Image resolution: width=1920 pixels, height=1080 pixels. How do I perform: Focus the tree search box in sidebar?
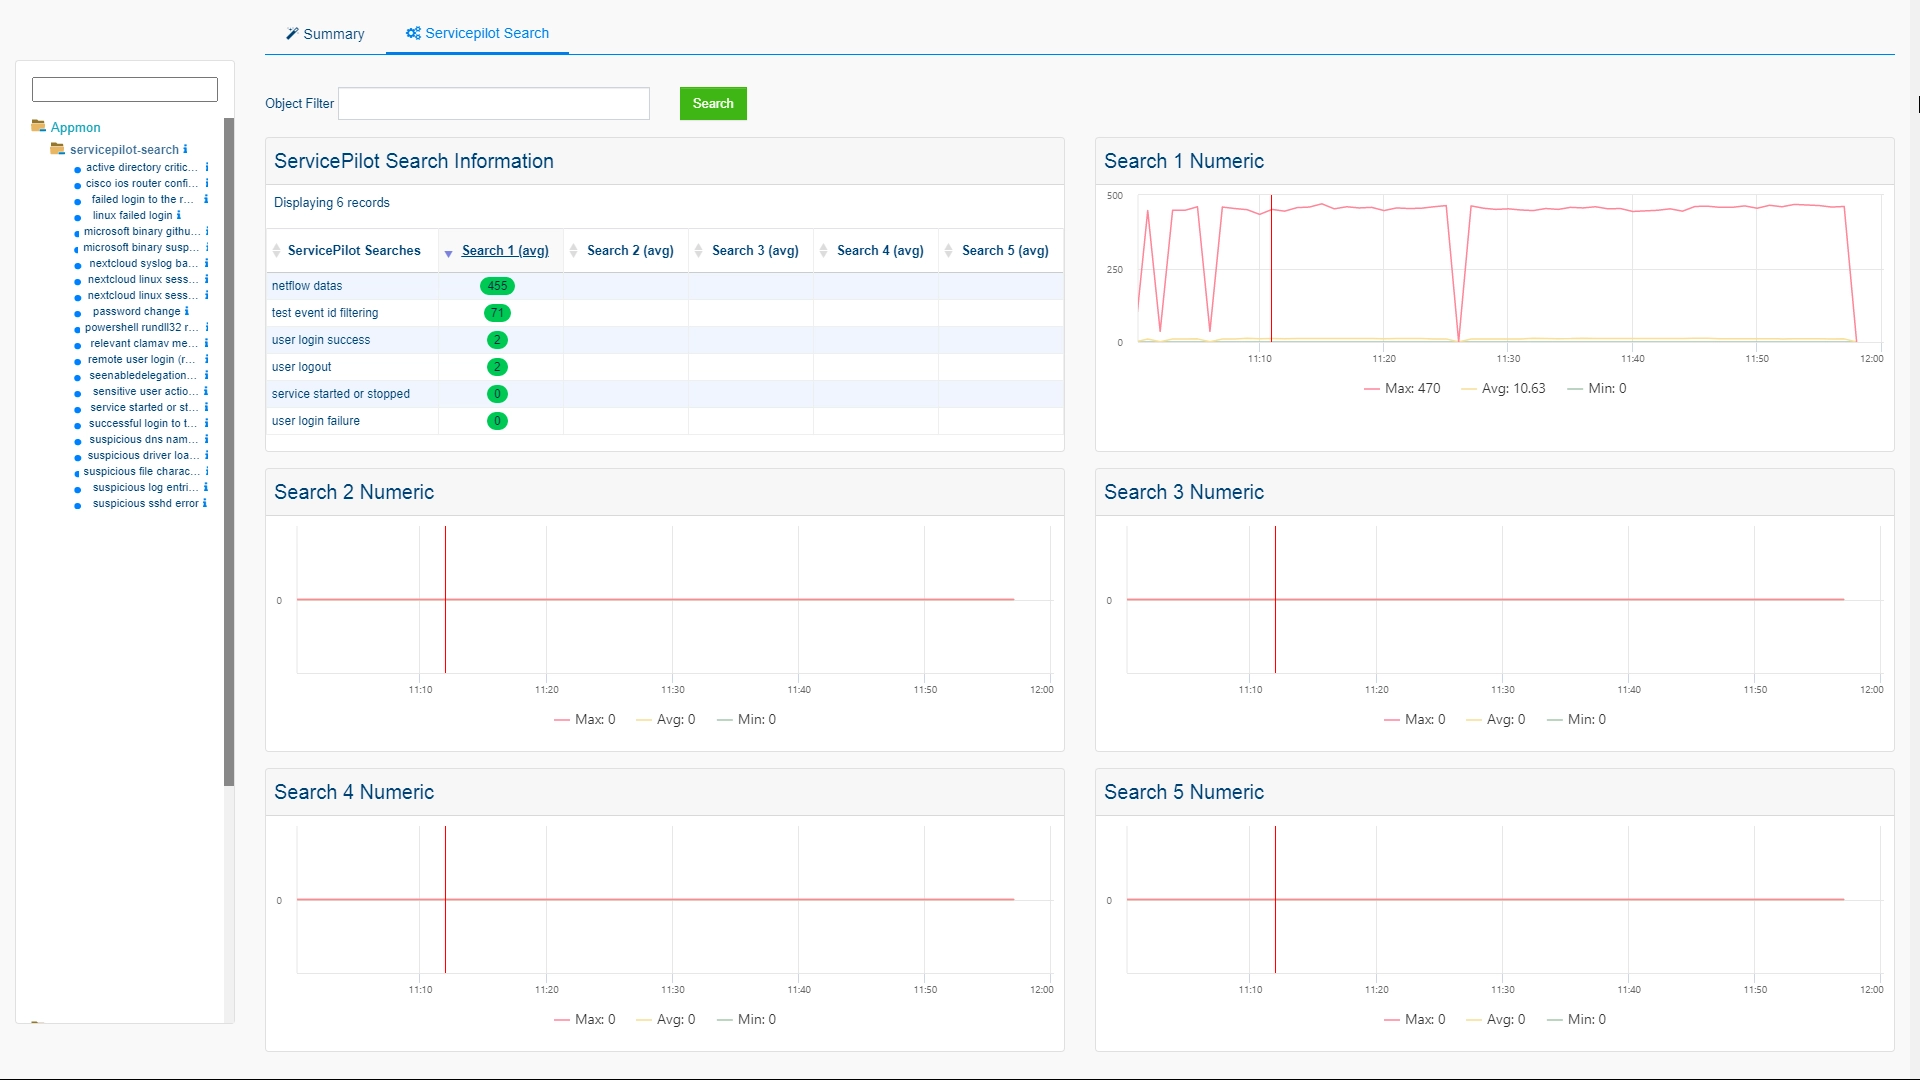pyautogui.click(x=125, y=90)
